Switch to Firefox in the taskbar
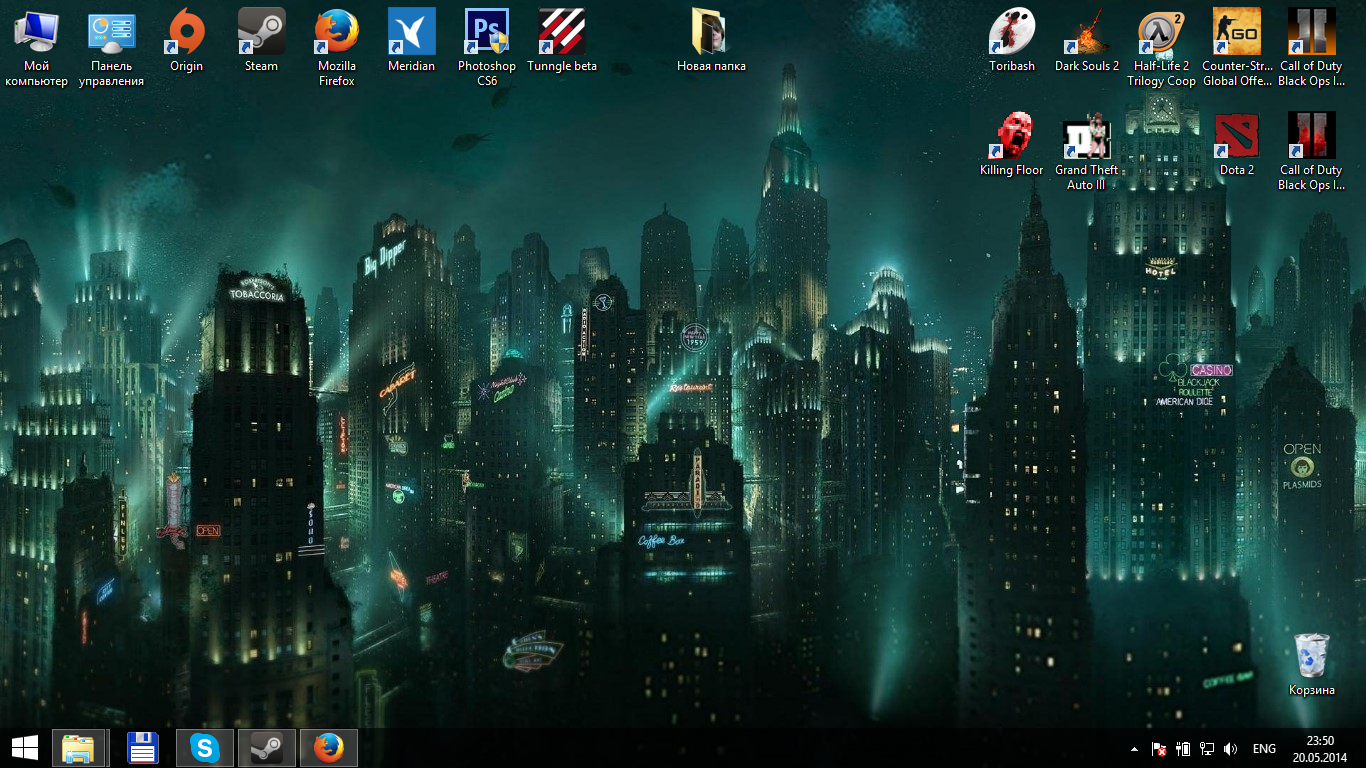Image resolution: width=1366 pixels, height=768 pixels. pos(328,748)
